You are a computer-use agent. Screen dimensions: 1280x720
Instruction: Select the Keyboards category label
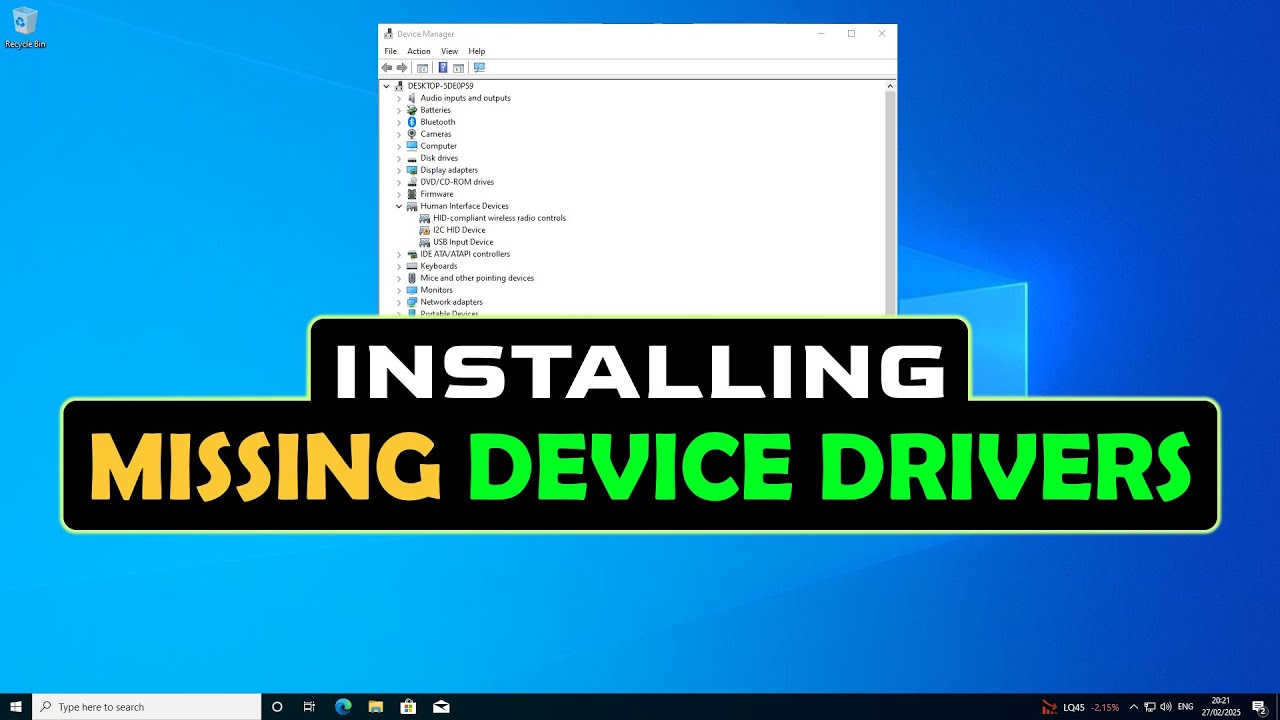coord(438,266)
